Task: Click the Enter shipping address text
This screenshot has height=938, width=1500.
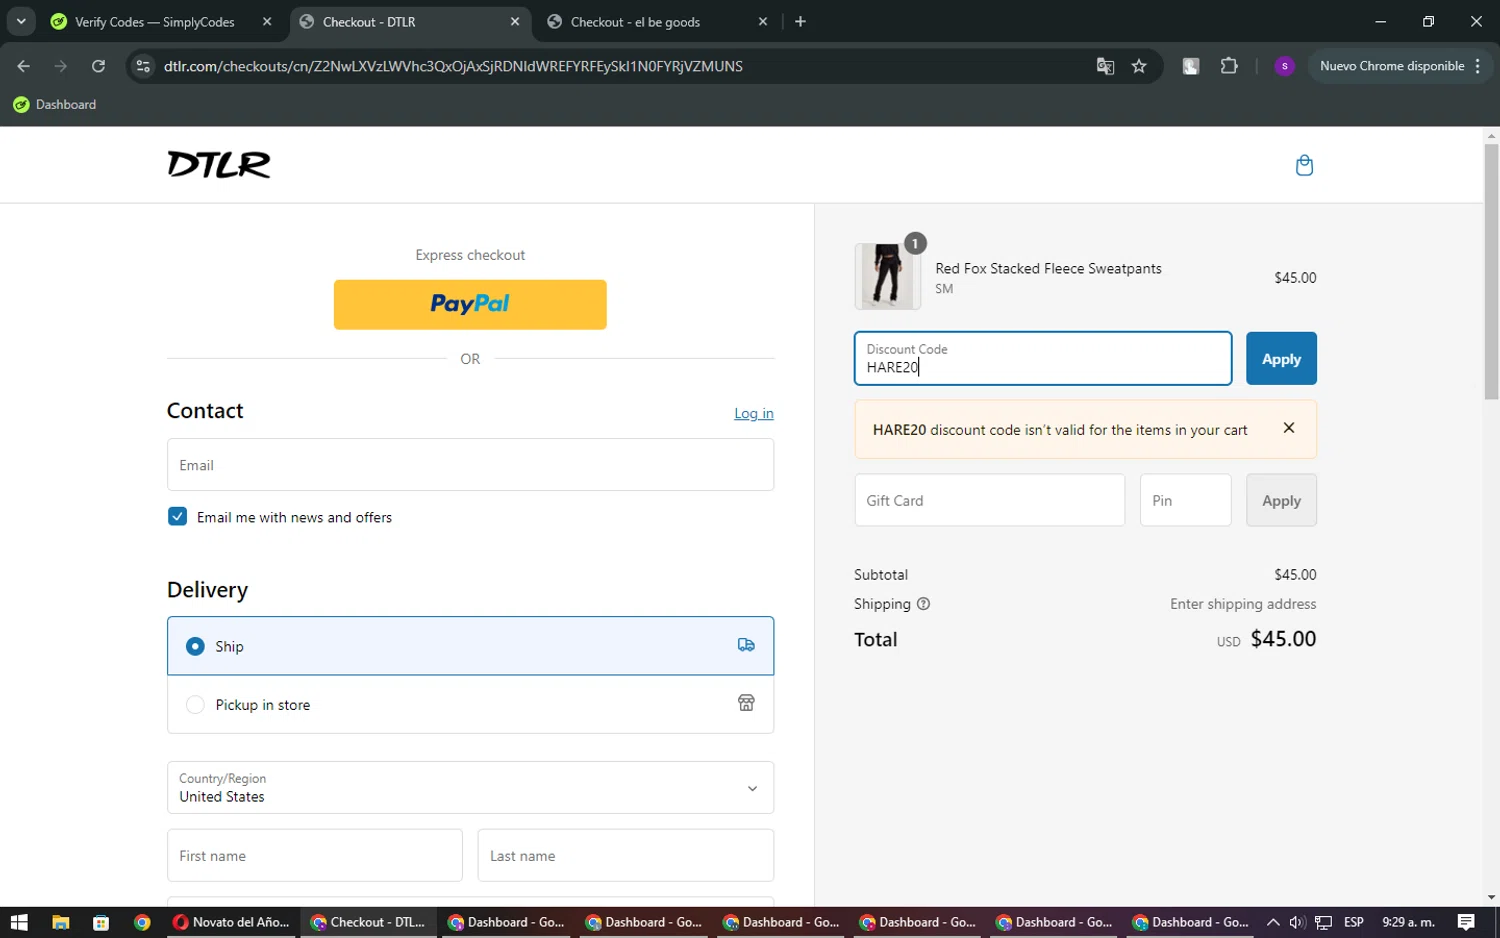Action: tap(1243, 604)
